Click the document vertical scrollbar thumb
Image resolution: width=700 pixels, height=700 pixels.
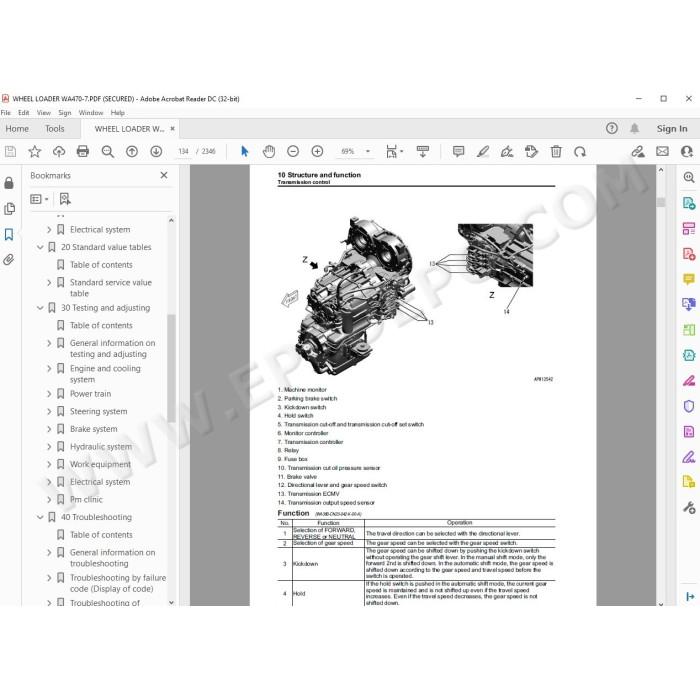coord(661,202)
